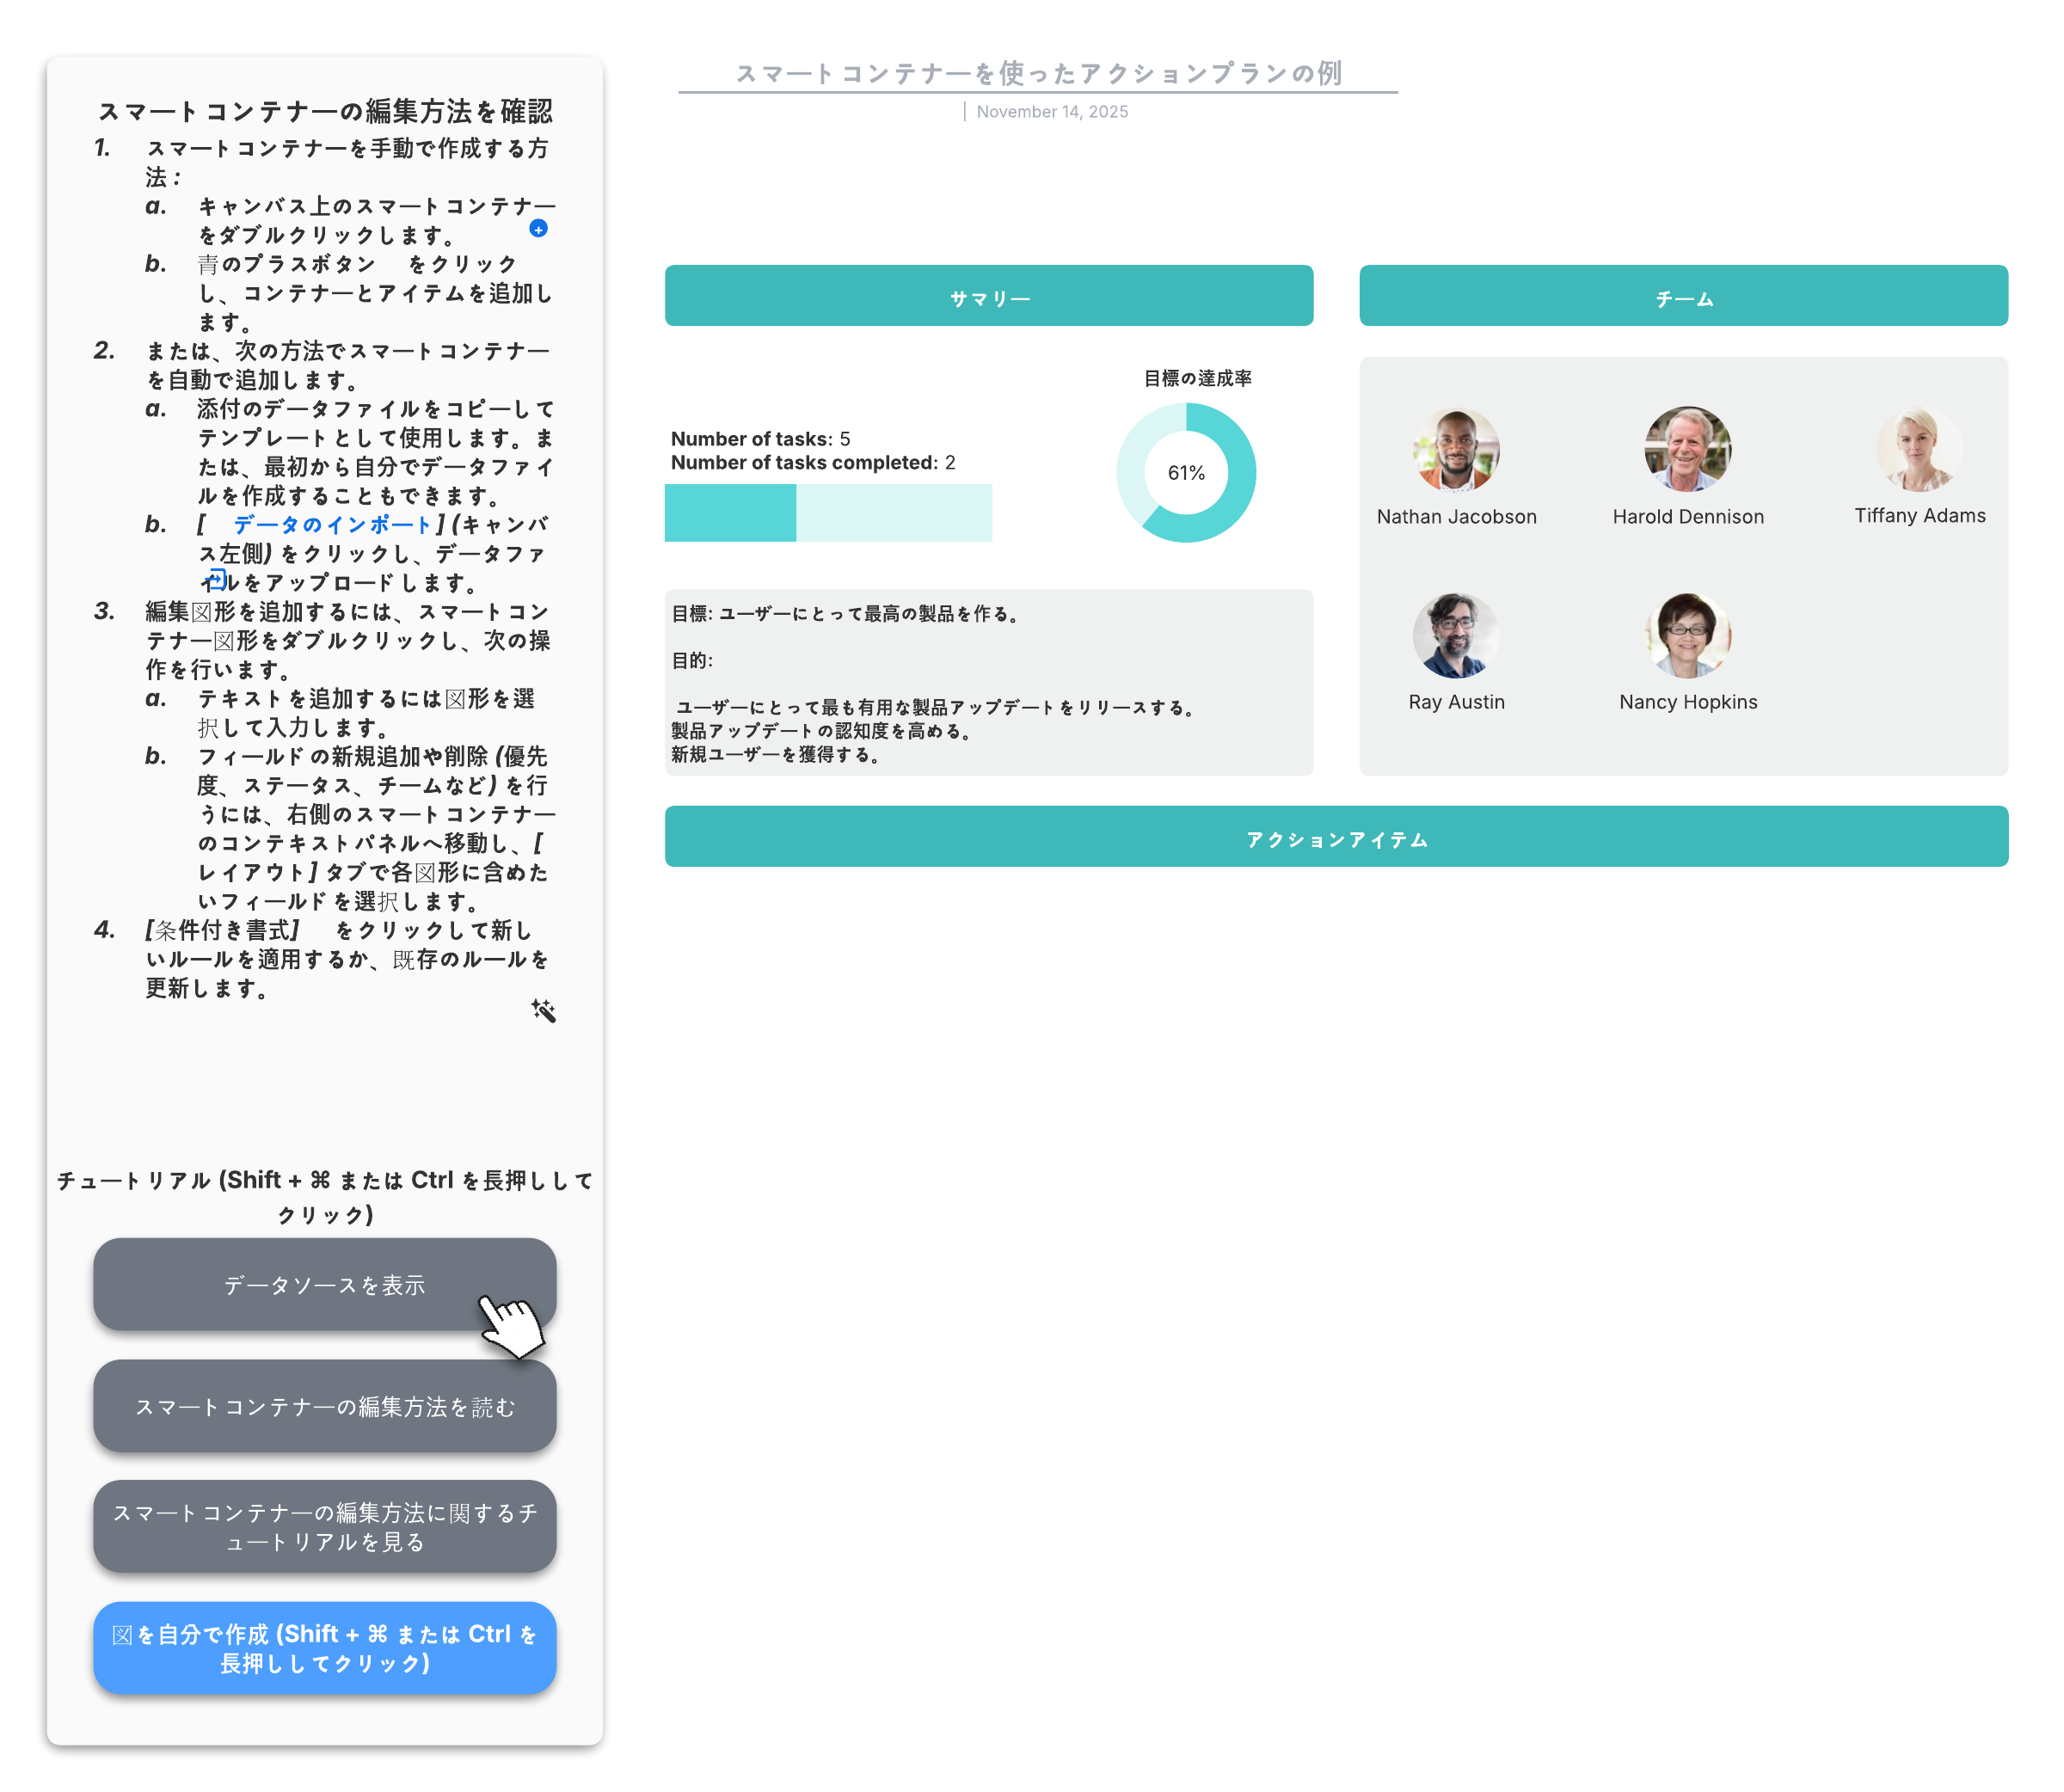
Task: Click the blue plus button icon
Action: pos(538,229)
